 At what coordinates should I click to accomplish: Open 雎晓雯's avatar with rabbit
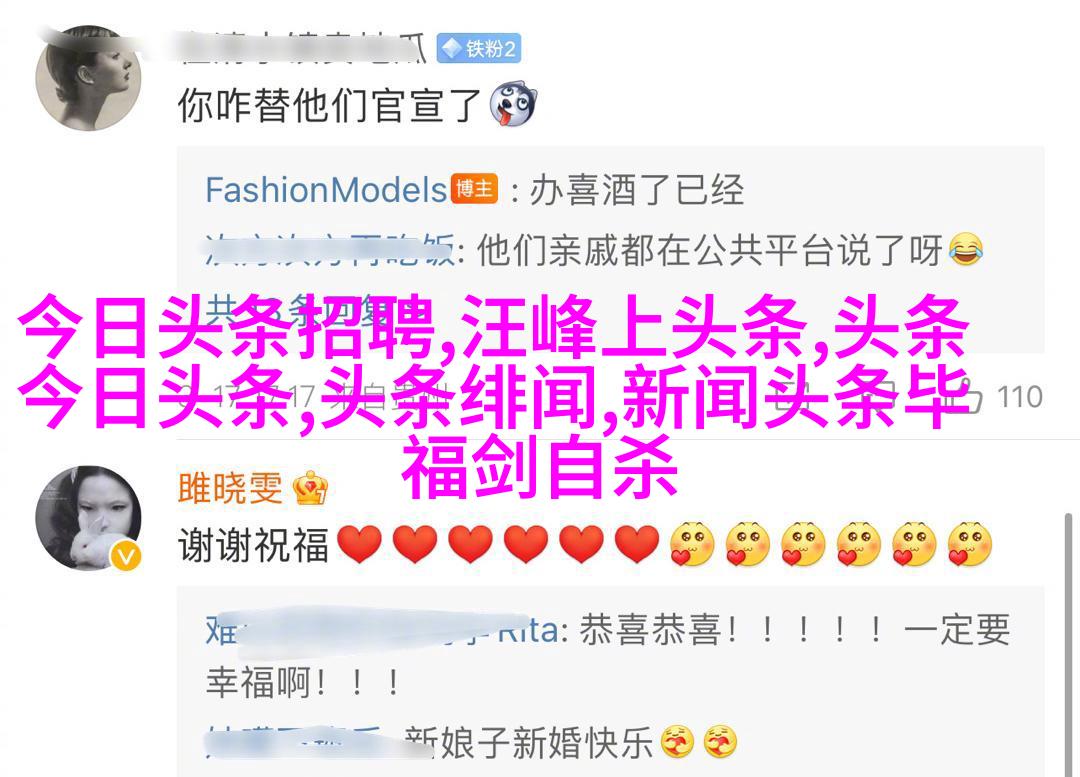[x=88, y=518]
